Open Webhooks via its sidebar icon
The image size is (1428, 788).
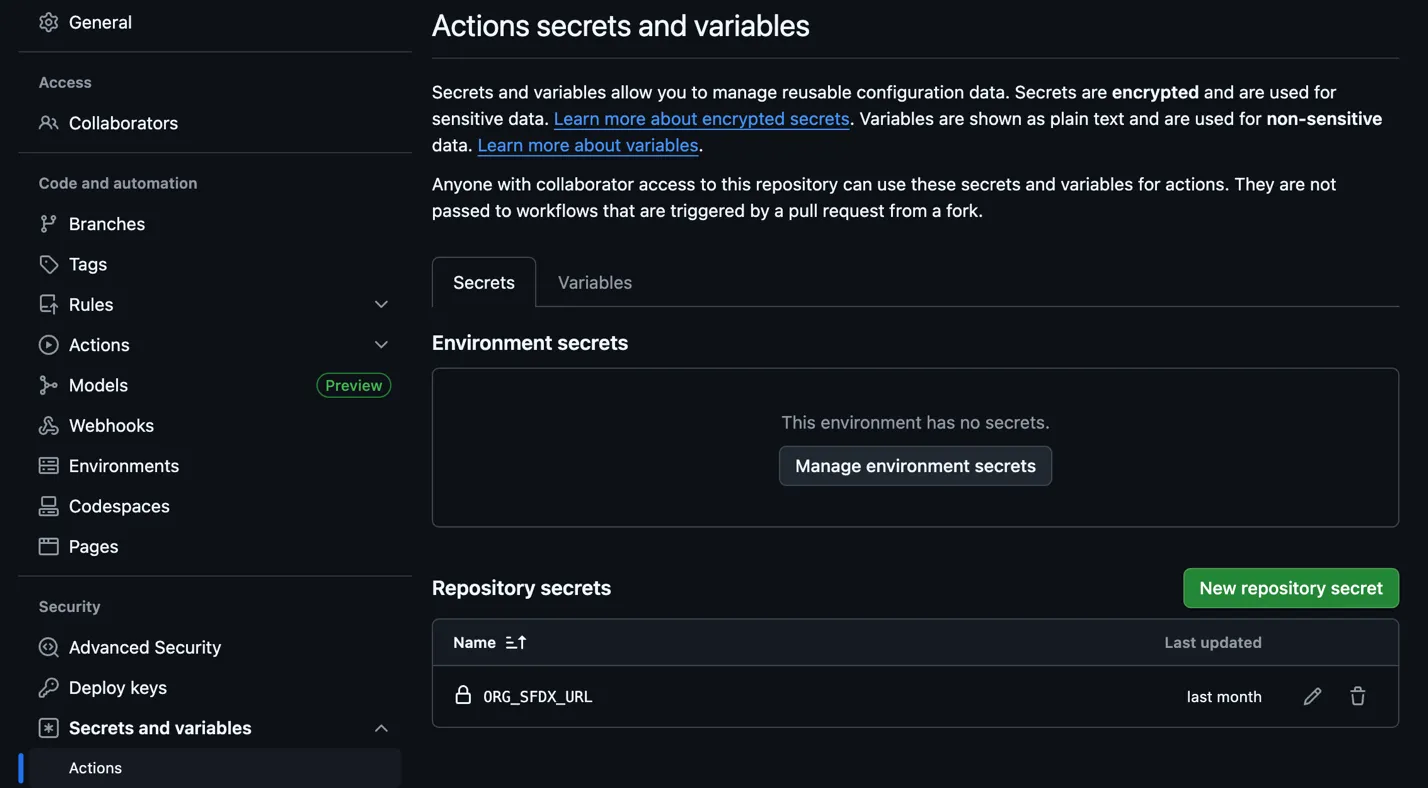tap(48, 425)
